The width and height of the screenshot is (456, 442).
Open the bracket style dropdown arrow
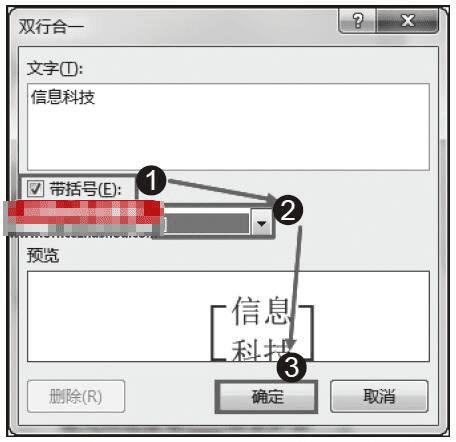coord(262,223)
